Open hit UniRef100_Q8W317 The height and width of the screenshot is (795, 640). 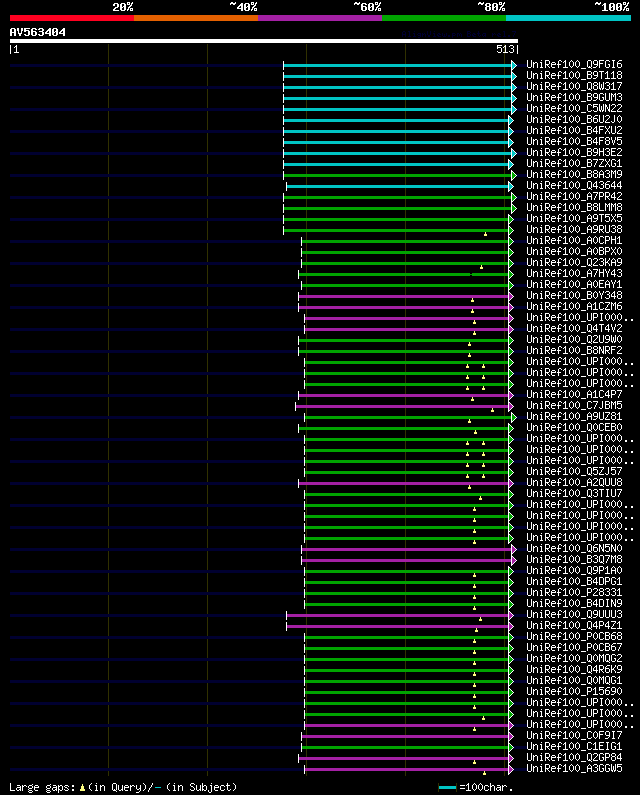click(x=574, y=87)
